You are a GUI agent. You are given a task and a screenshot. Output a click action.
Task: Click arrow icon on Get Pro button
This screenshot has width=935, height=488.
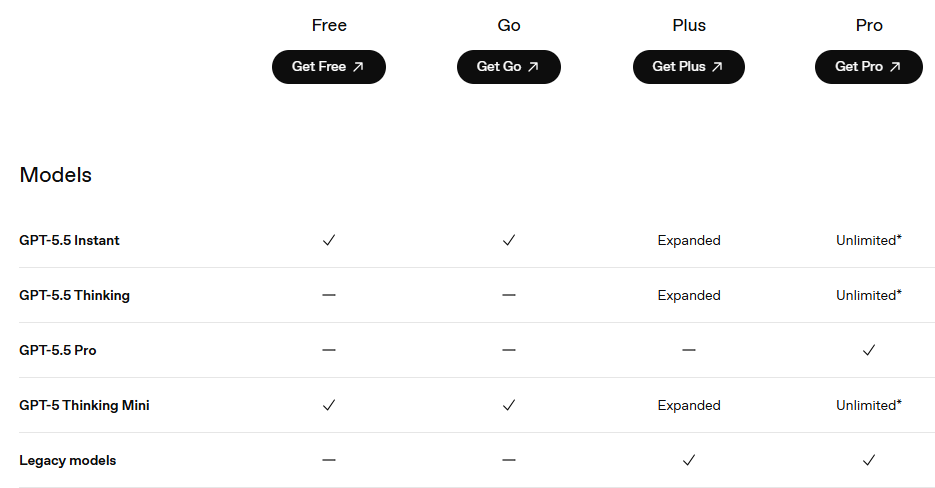[x=895, y=67]
